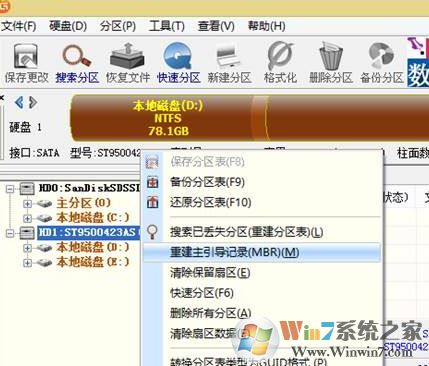The image size is (429, 366).
Task: Click the 搜索分区 magnifier icon
Action: [77, 55]
